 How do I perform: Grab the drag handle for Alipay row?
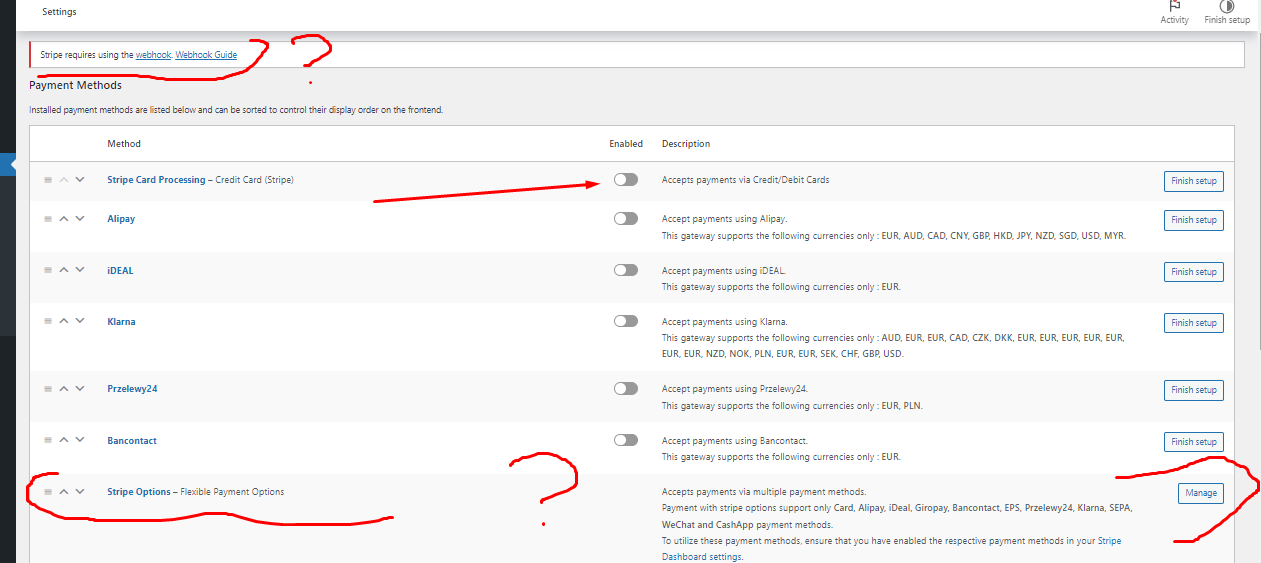coord(47,219)
